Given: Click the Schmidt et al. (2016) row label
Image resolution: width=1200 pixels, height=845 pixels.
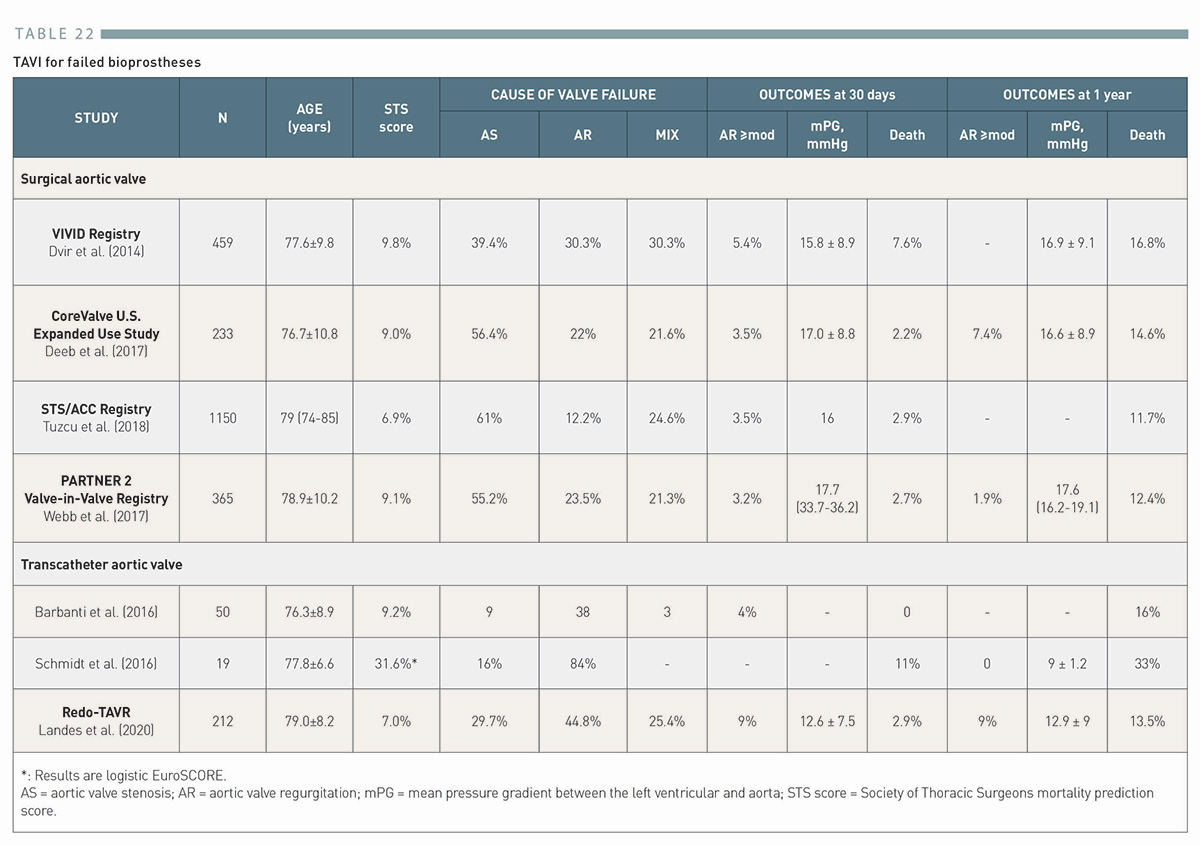Looking at the screenshot, I should (96, 663).
